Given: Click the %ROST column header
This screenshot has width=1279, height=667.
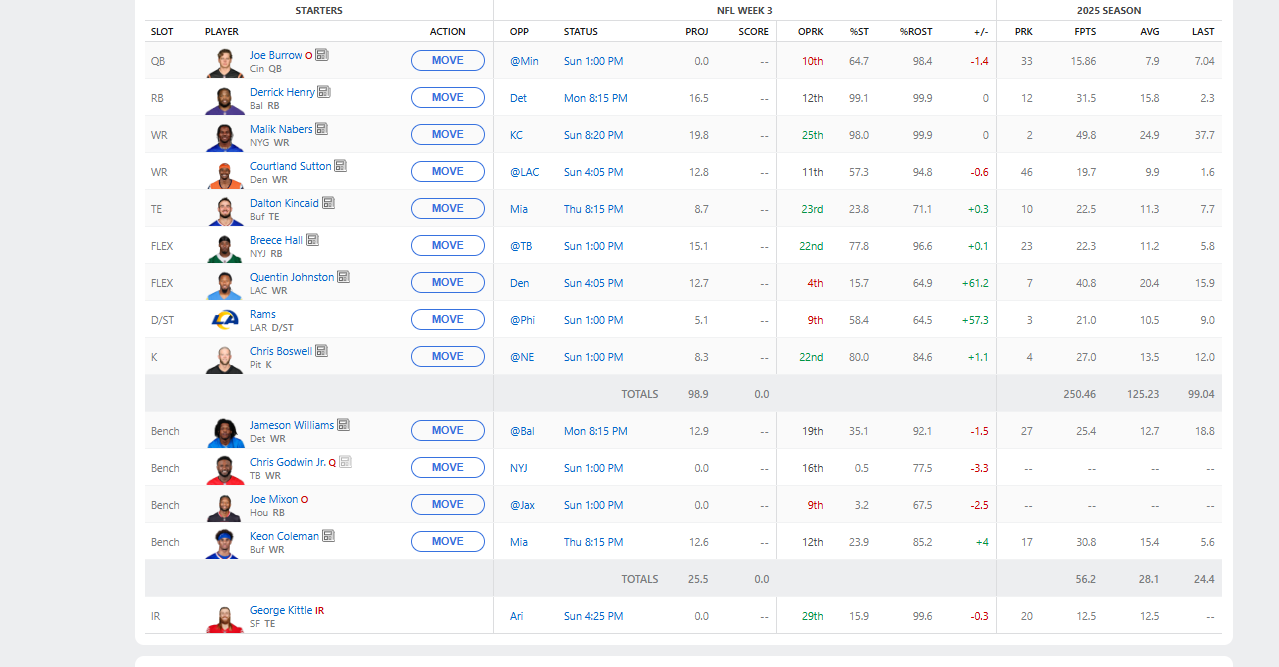Looking at the screenshot, I should click(x=916, y=31).
